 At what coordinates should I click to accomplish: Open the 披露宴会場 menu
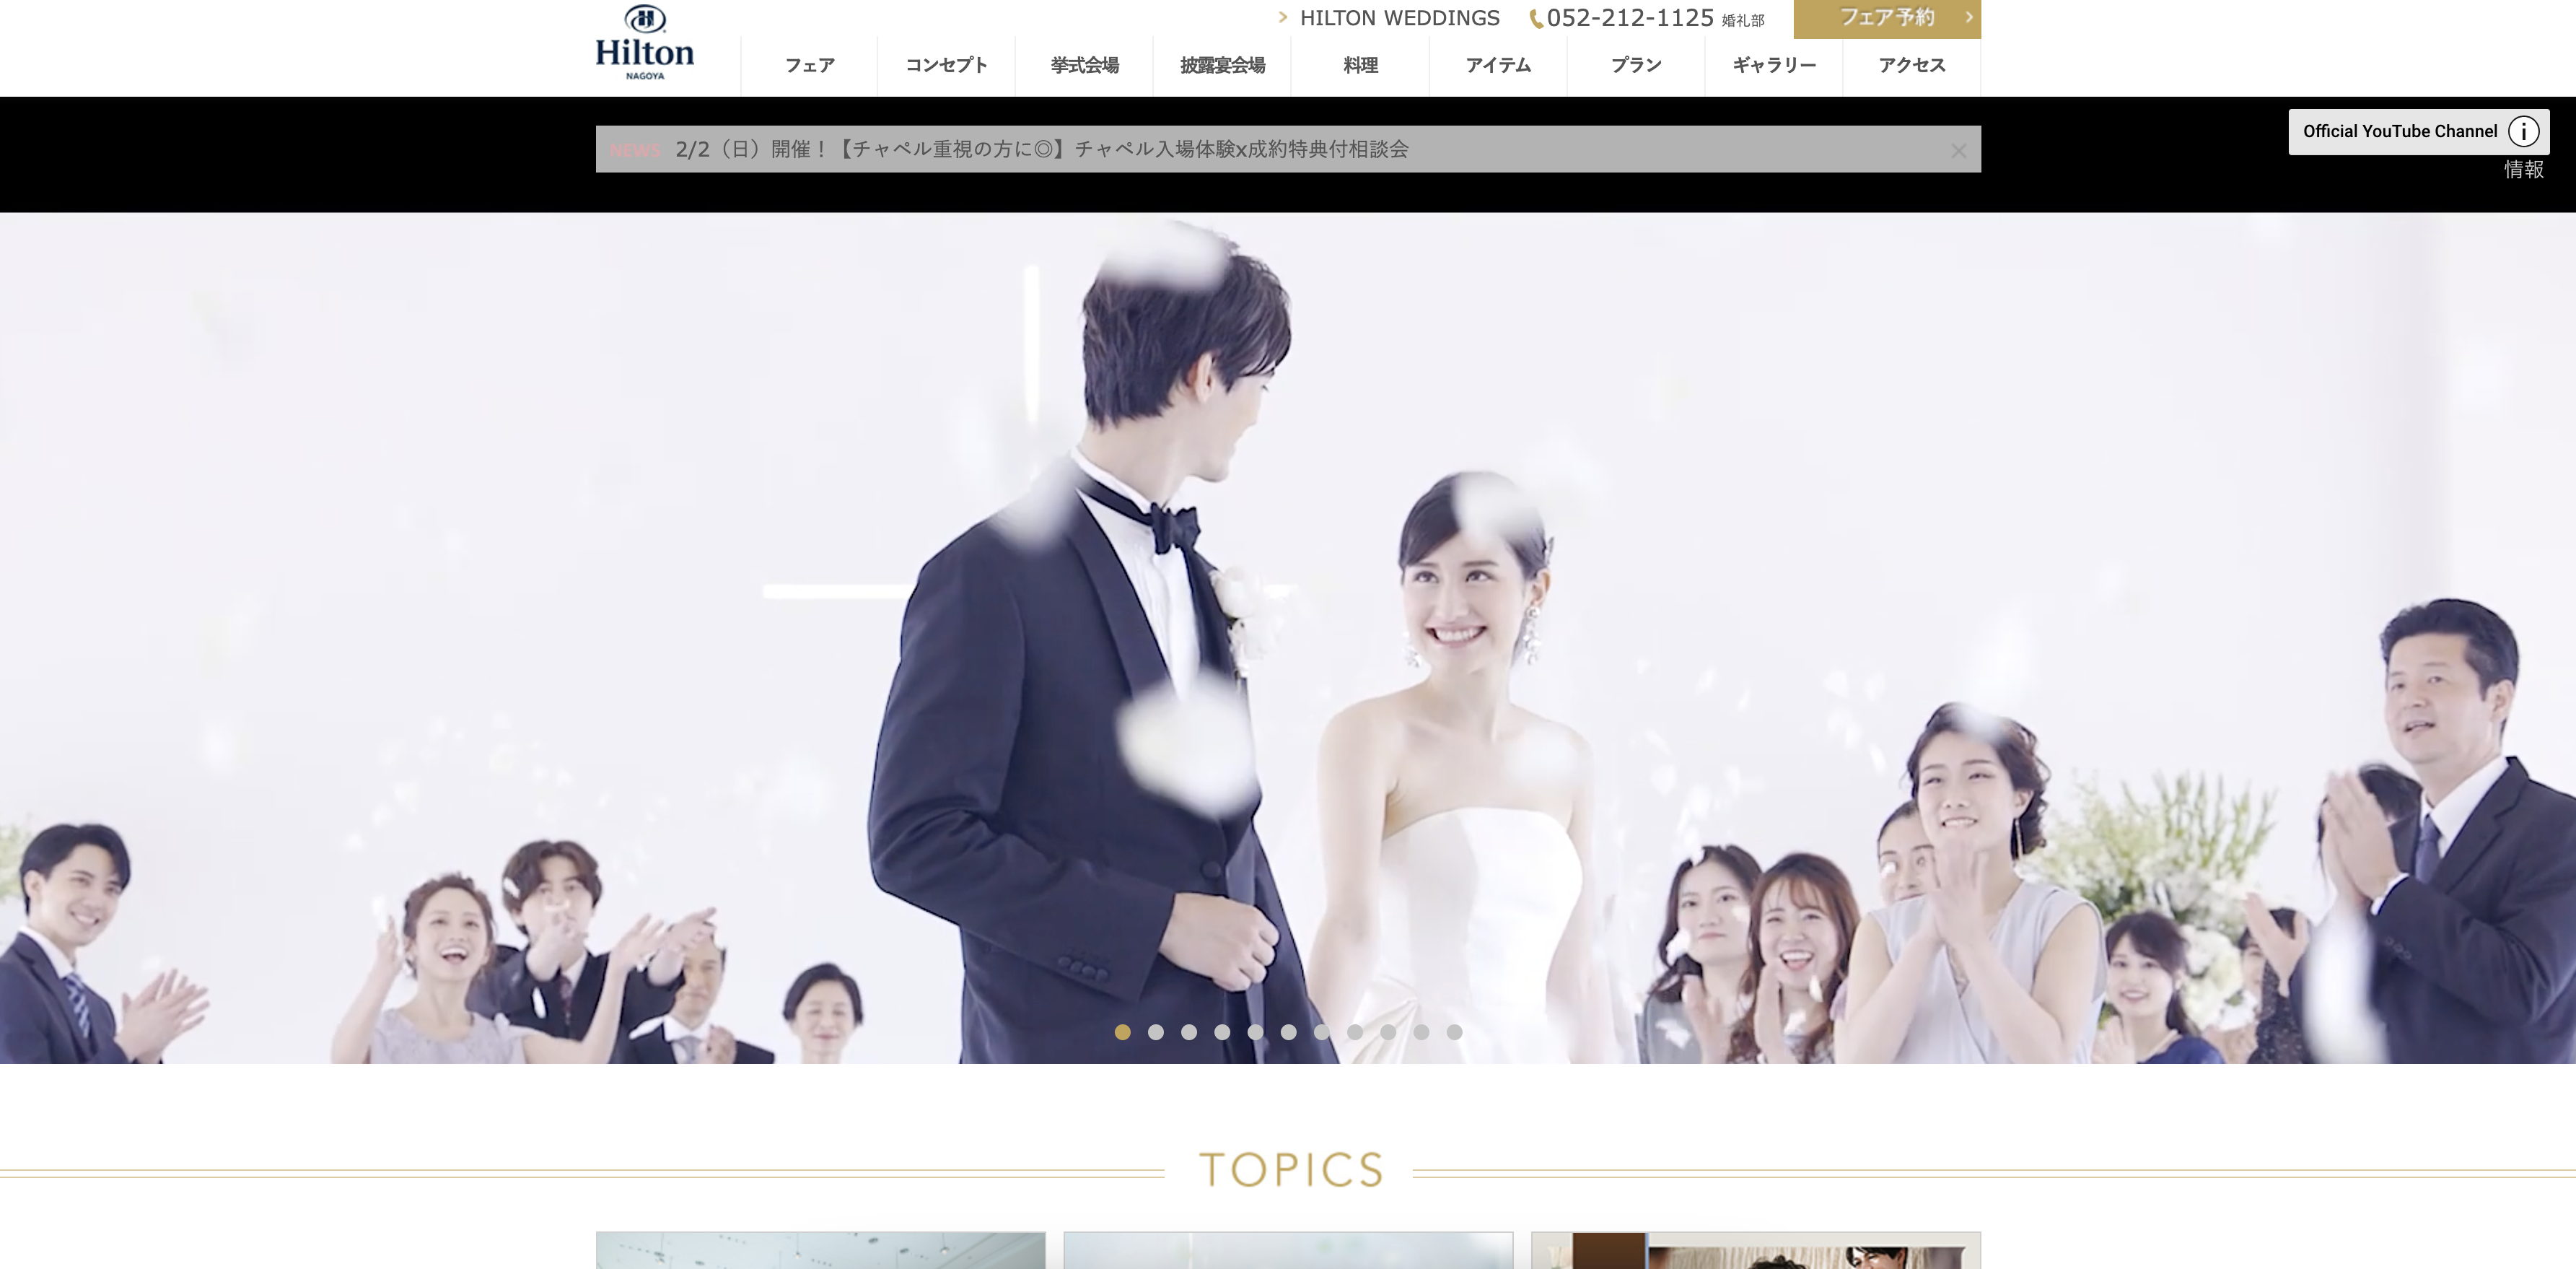1222,66
